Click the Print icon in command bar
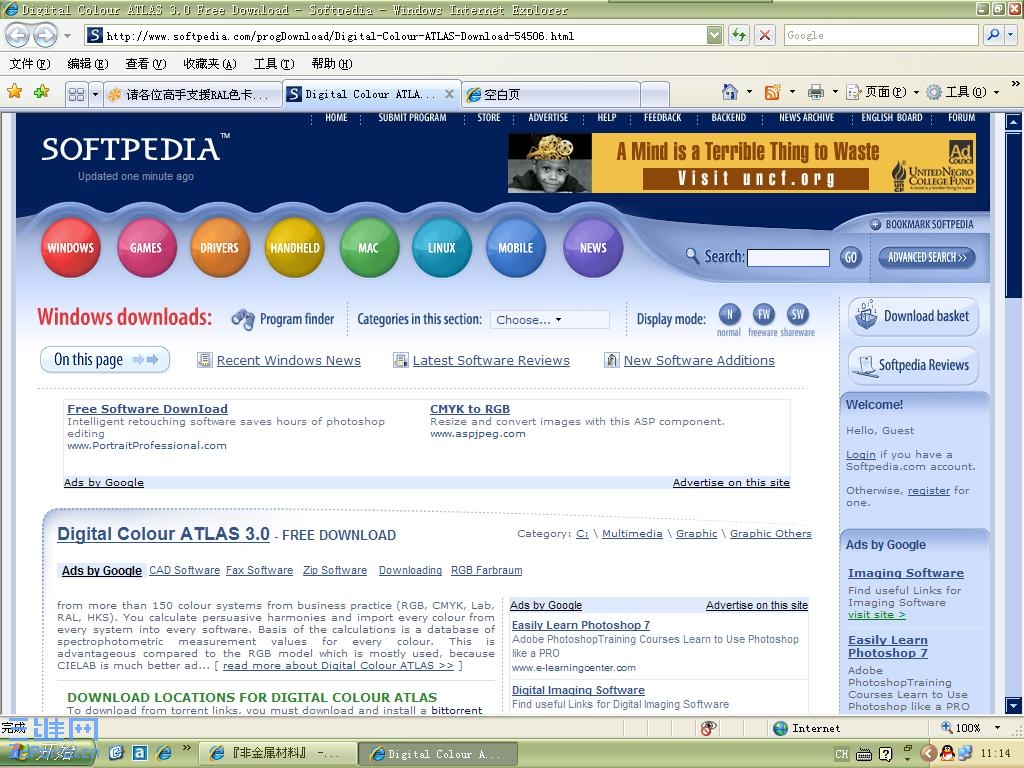The height and width of the screenshot is (768, 1024). point(816,92)
